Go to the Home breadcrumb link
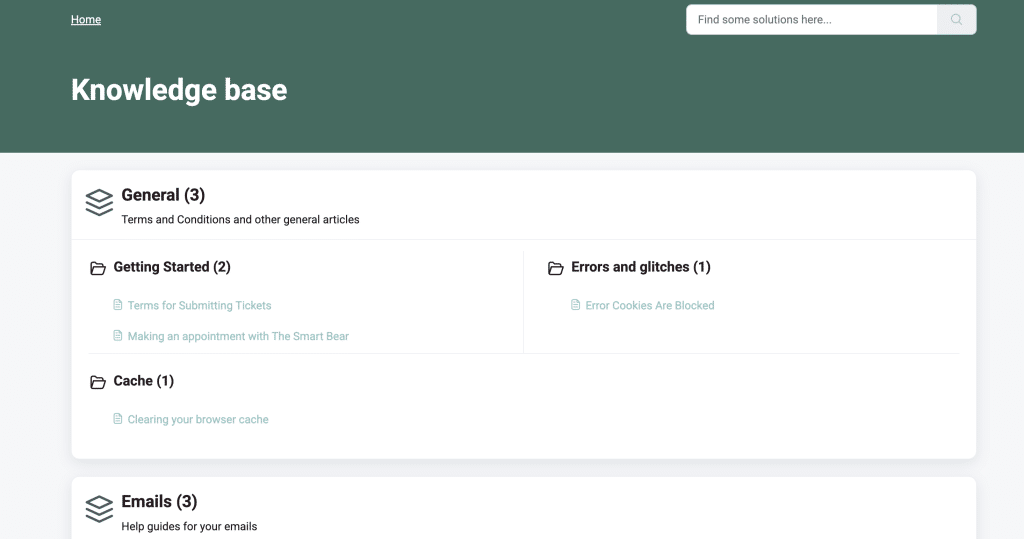 pyautogui.click(x=86, y=20)
